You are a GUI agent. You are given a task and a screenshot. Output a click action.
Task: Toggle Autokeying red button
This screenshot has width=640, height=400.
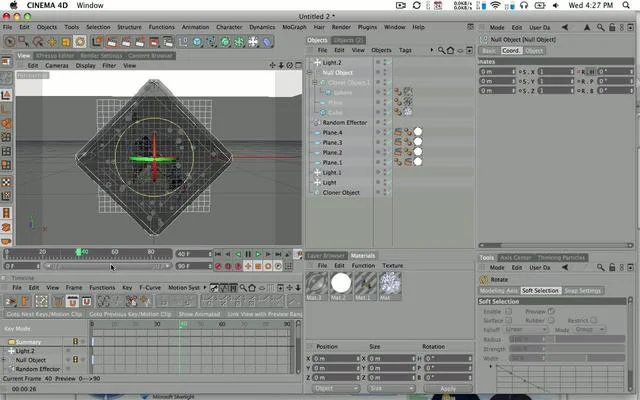click(228, 266)
